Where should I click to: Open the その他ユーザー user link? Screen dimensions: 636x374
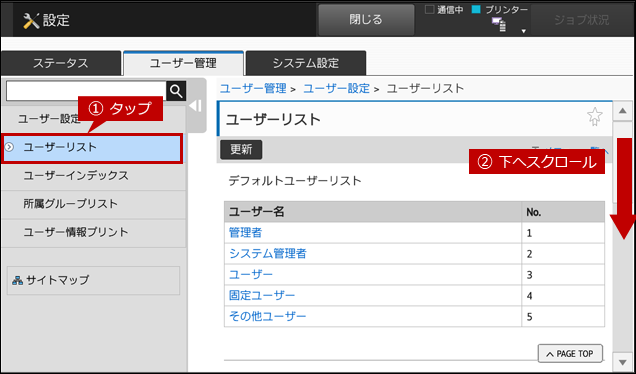click(268, 316)
